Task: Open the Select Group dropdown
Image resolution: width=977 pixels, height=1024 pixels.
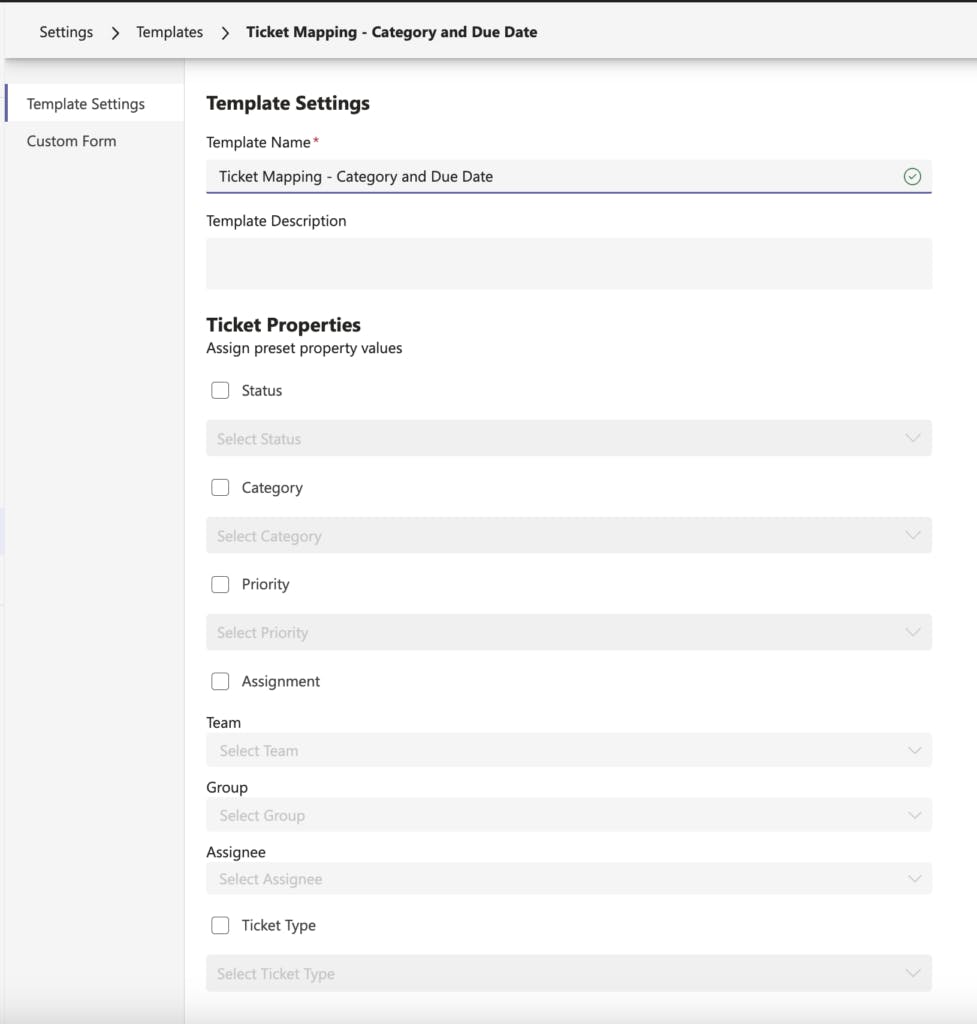Action: tap(568, 815)
